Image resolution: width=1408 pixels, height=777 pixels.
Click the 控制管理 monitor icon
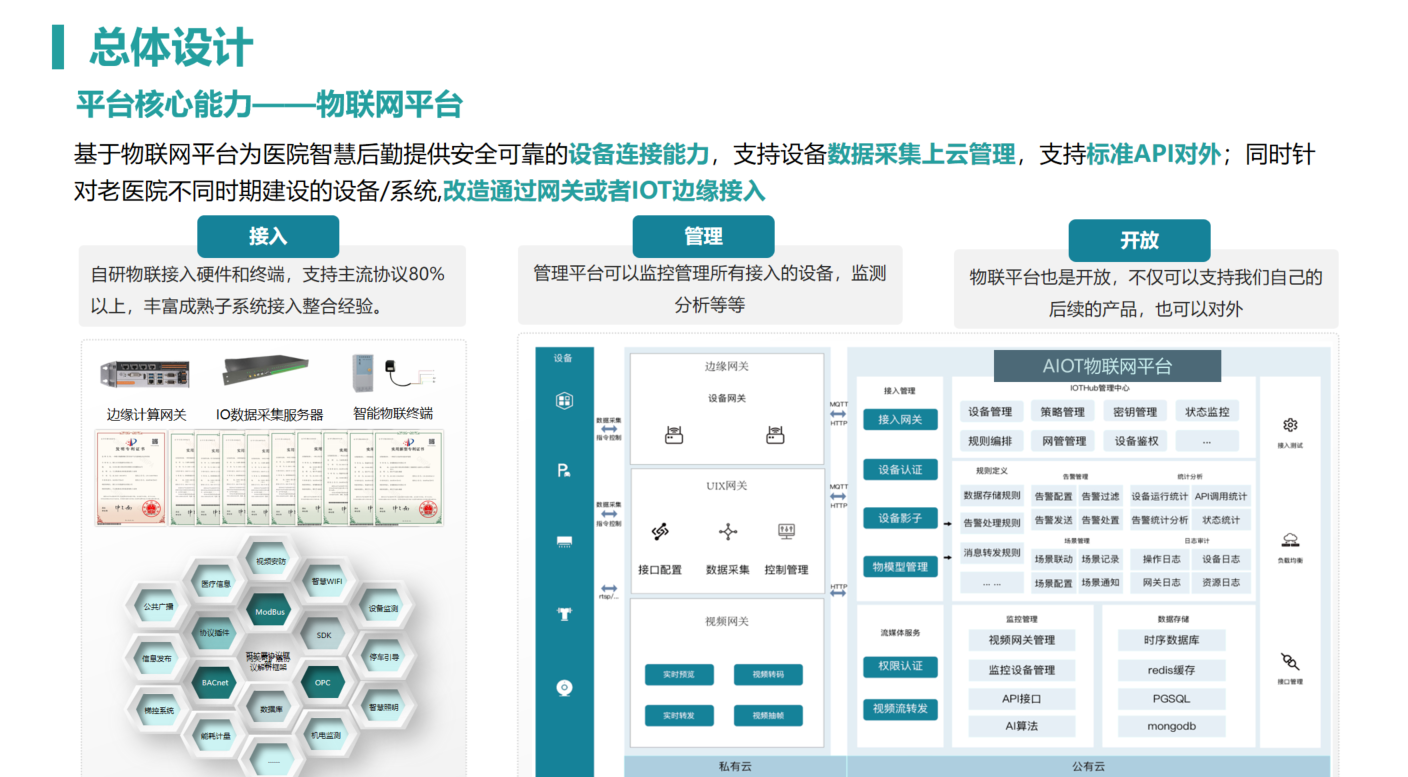(x=786, y=531)
